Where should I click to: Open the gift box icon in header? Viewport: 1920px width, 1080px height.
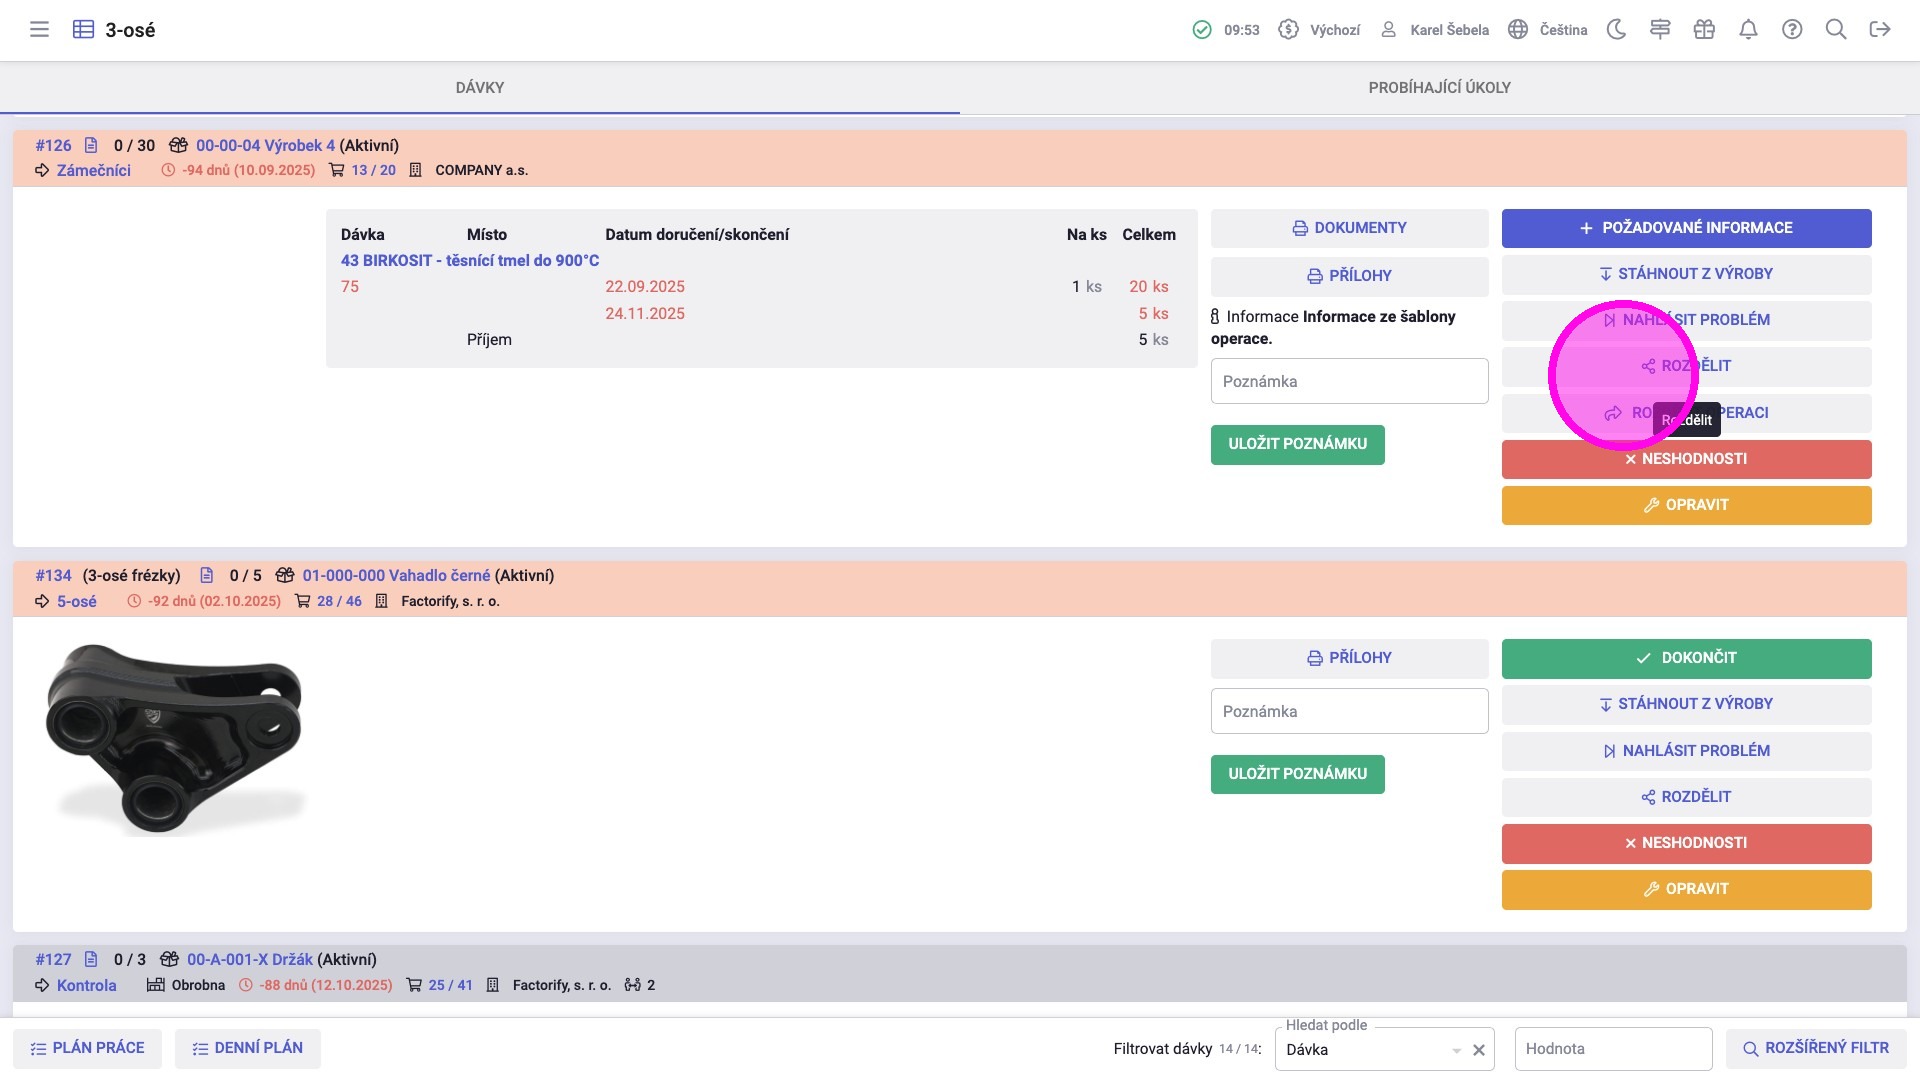pyautogui.click(x=1704, y=30)
